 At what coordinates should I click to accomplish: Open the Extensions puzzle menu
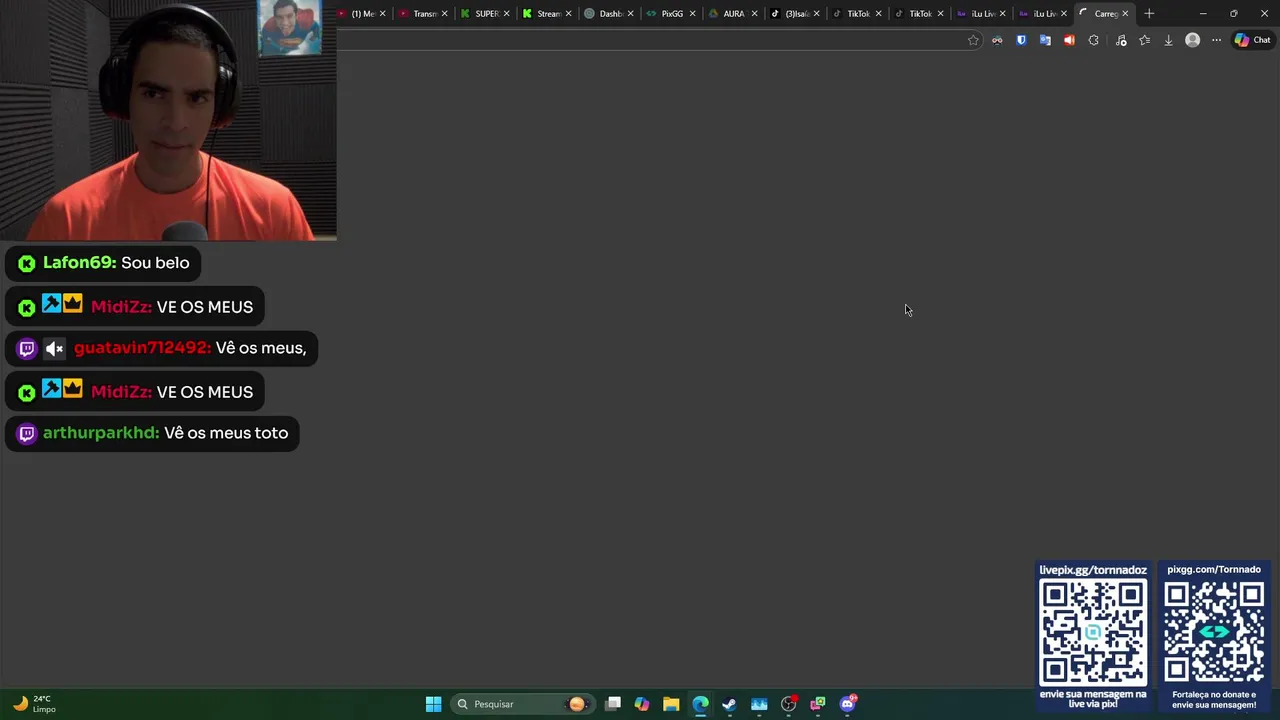tap(1093, 40)
